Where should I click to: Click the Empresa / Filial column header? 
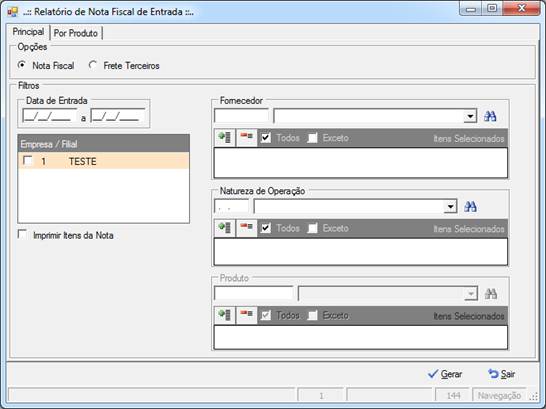tap(103, 144)
